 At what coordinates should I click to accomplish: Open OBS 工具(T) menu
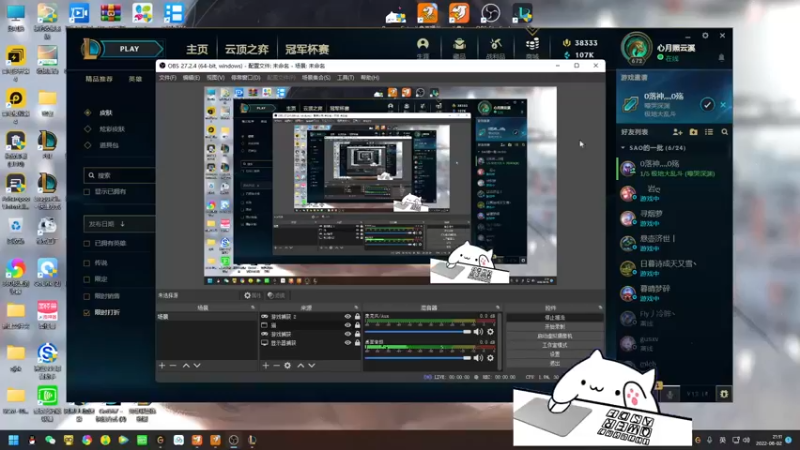pos(345,78)
